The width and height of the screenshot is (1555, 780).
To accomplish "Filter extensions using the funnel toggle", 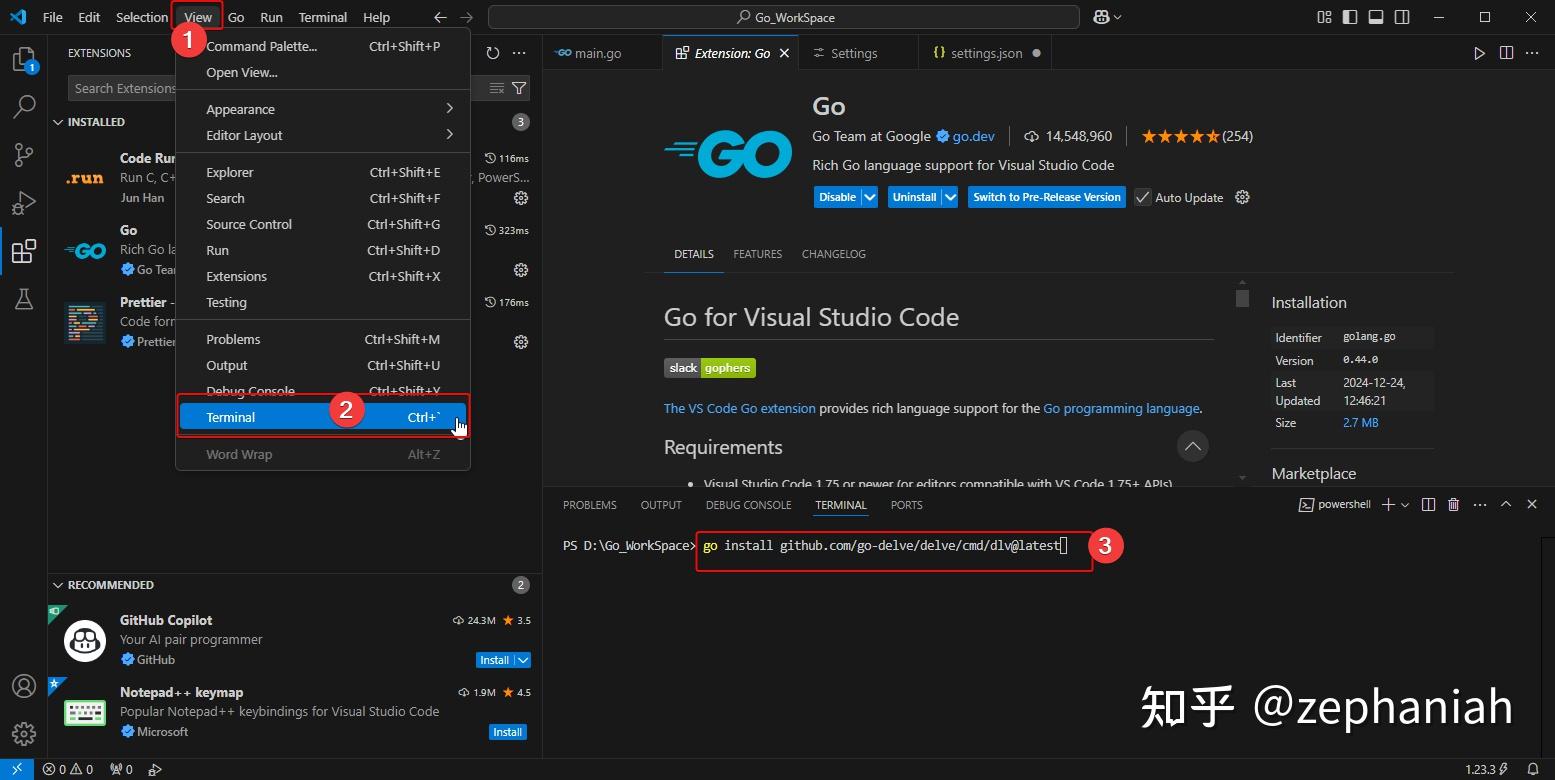I will (x=519, y=88).
